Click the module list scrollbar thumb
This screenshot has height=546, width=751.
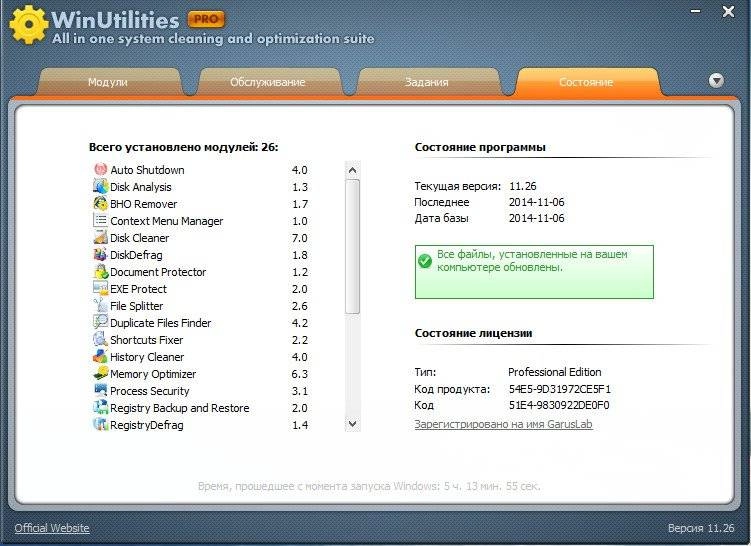(353, 247)
